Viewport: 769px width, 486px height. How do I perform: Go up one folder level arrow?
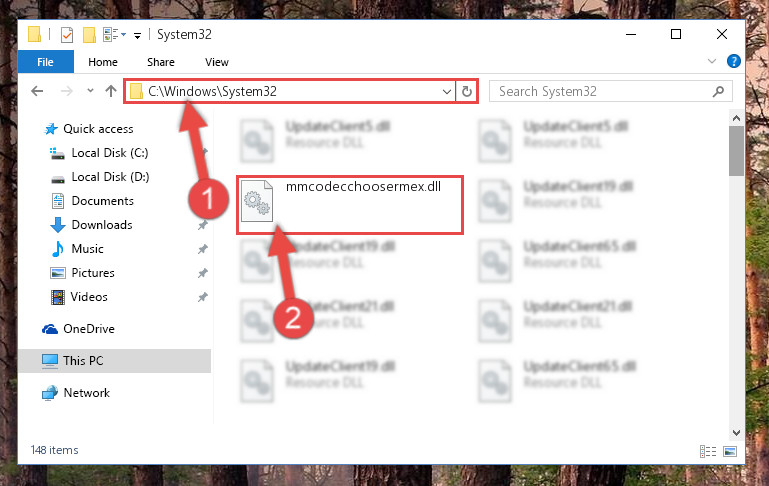coord(111,91)
